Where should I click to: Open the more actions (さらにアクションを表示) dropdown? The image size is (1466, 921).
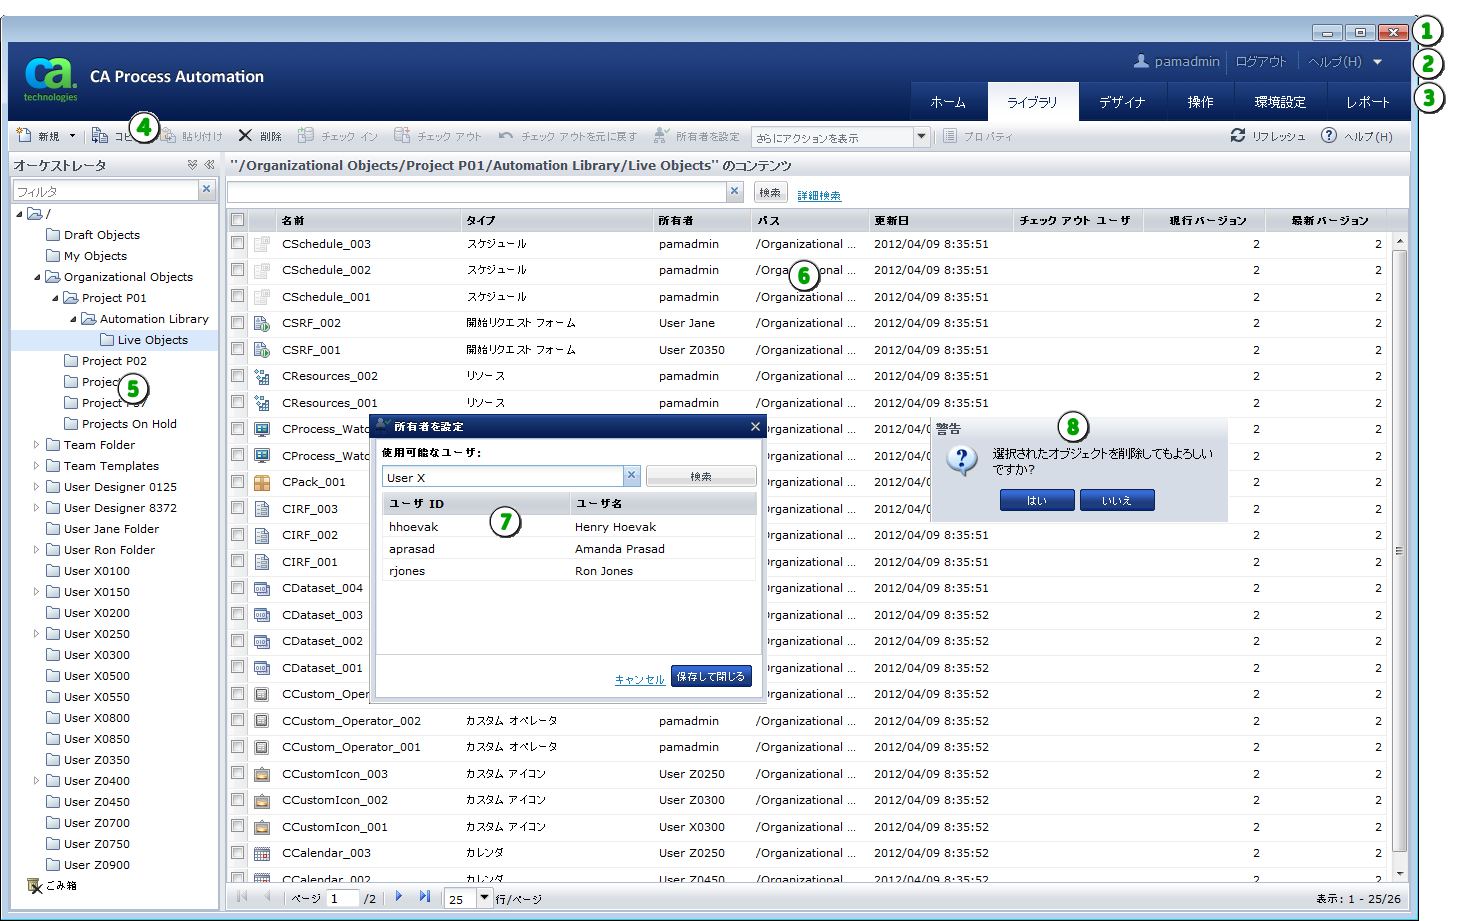tap(921, 137)
